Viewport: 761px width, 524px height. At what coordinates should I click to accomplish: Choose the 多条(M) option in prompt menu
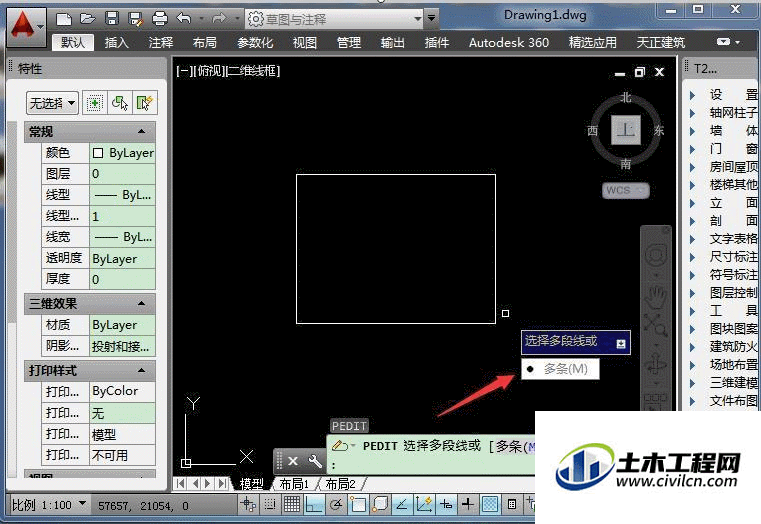[x=560, y=369]
